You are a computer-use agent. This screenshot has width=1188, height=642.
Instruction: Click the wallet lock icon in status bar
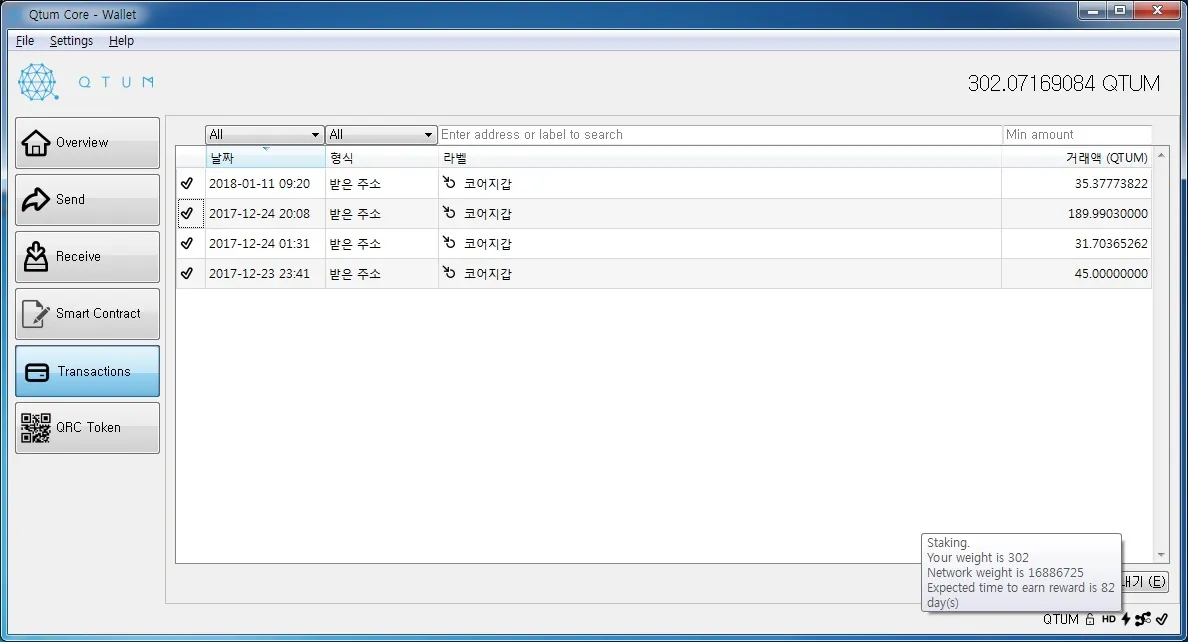(x=1090, y=619)
